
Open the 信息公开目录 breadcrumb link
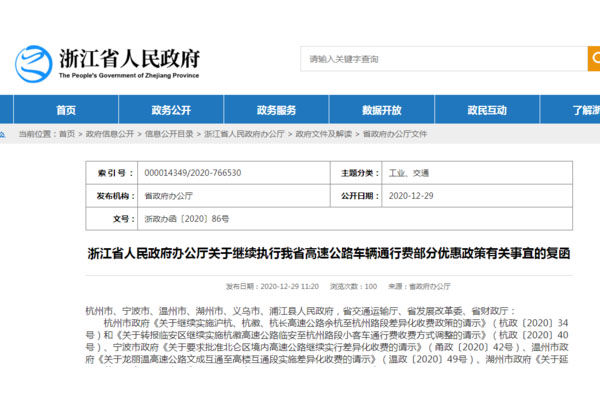[x=169, y=133]
